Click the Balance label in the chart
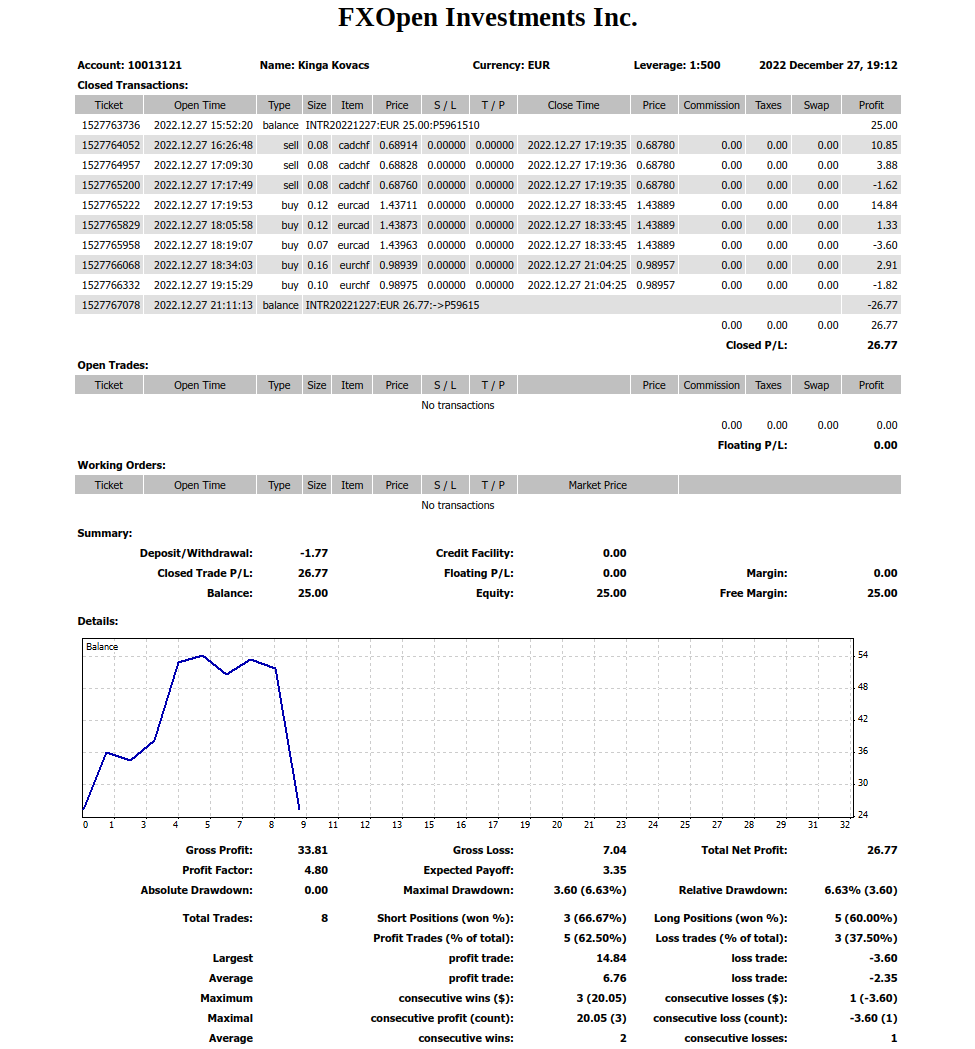Image resolution: width=975 pixels, height=1049 pixels. click(x=102, y=647)
